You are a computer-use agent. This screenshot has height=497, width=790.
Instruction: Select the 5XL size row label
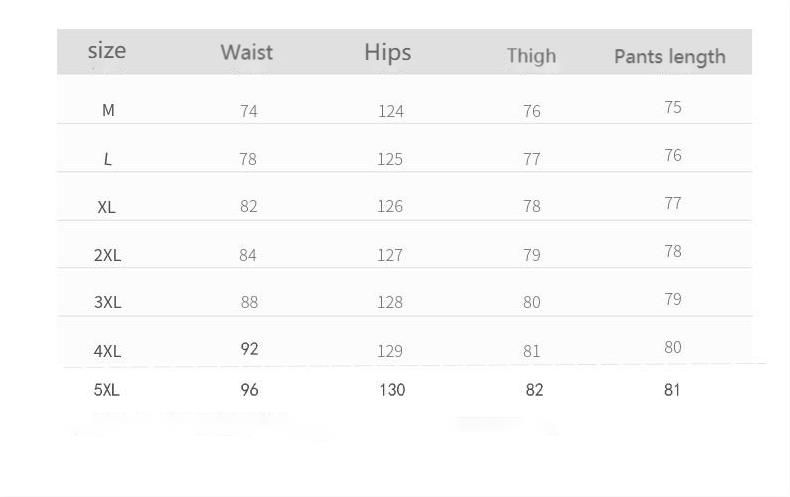click(x=107, y=390)
